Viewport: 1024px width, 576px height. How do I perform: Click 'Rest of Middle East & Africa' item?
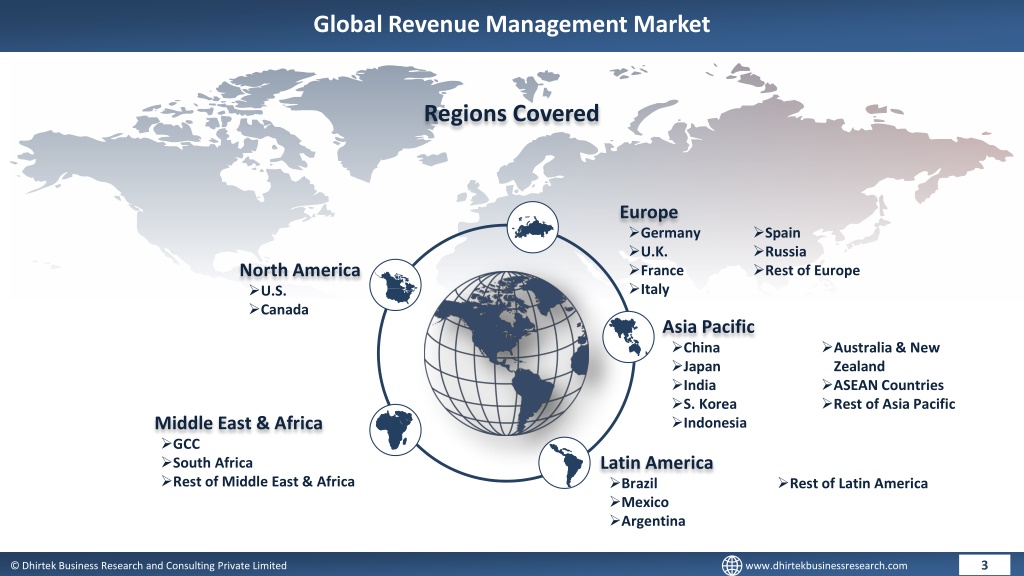click(258, 482)
